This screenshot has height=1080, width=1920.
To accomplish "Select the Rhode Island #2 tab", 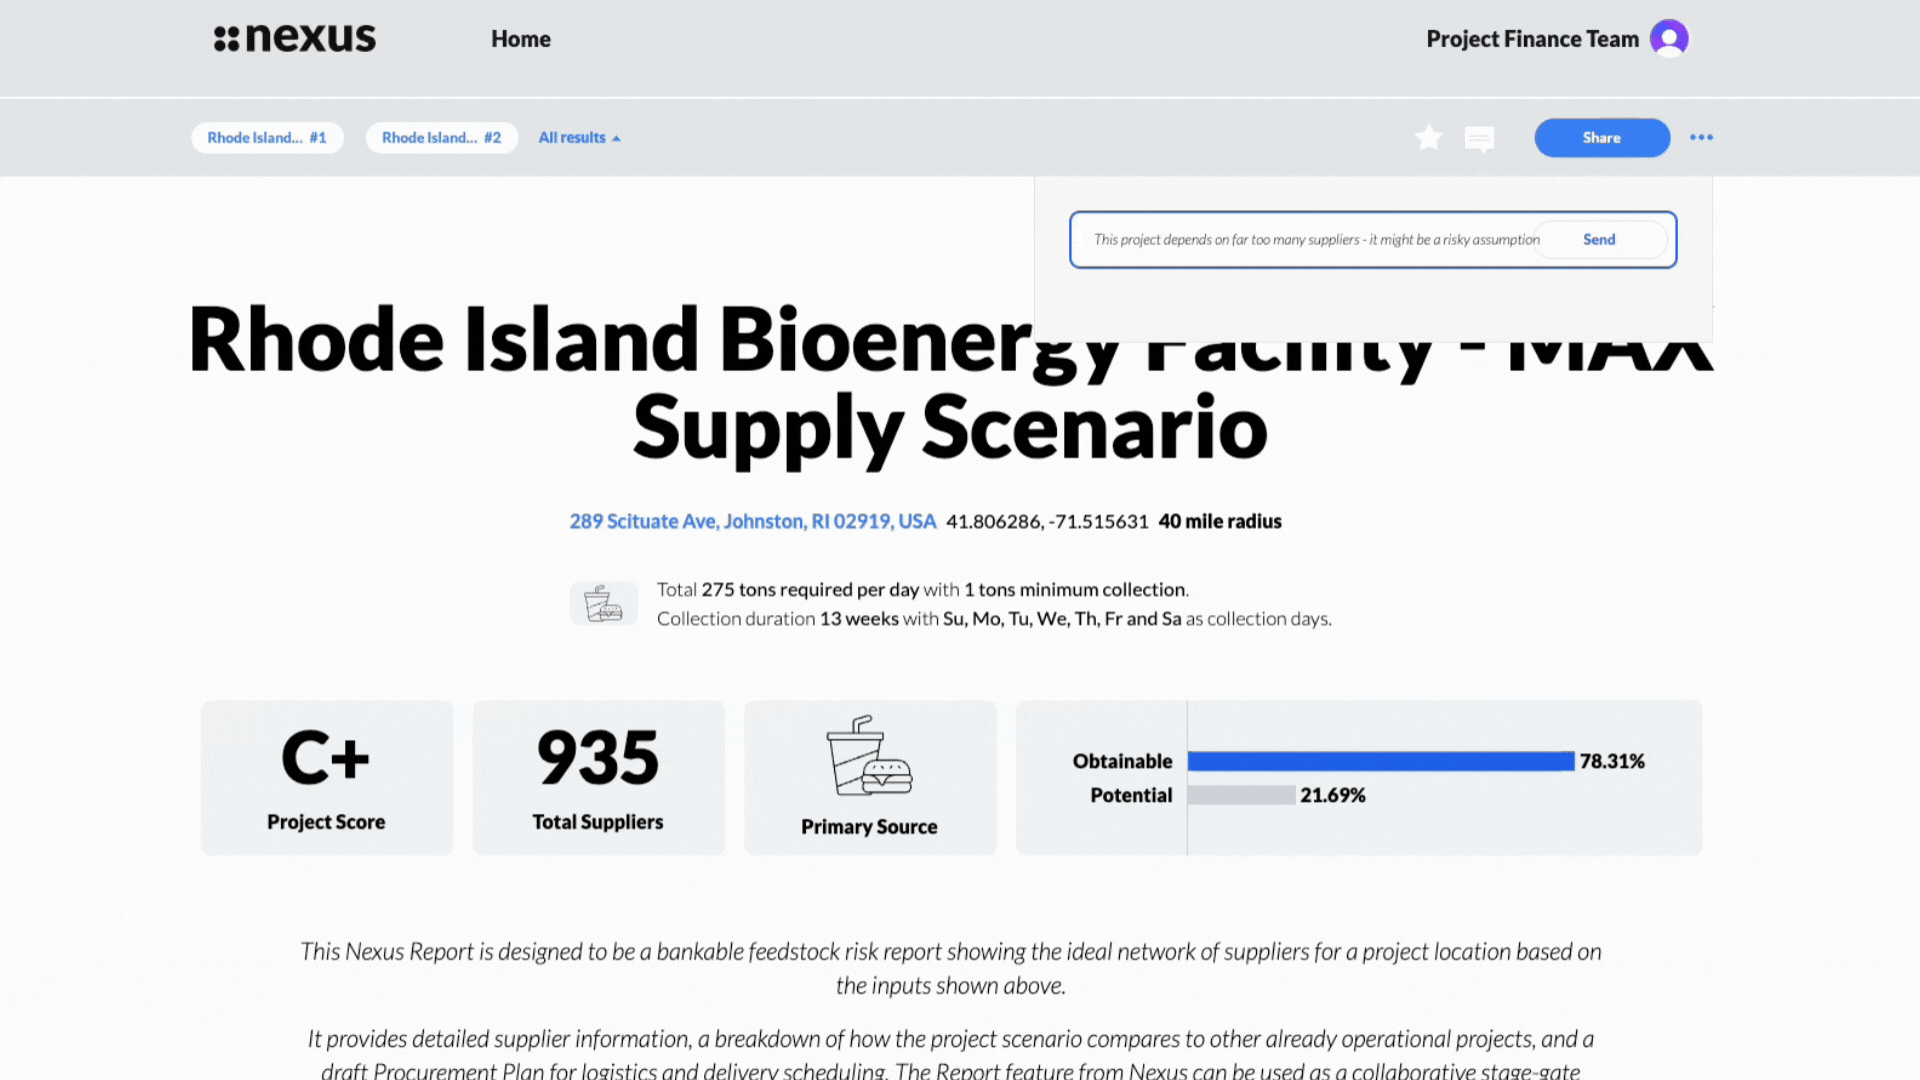I will pos(442,137).
